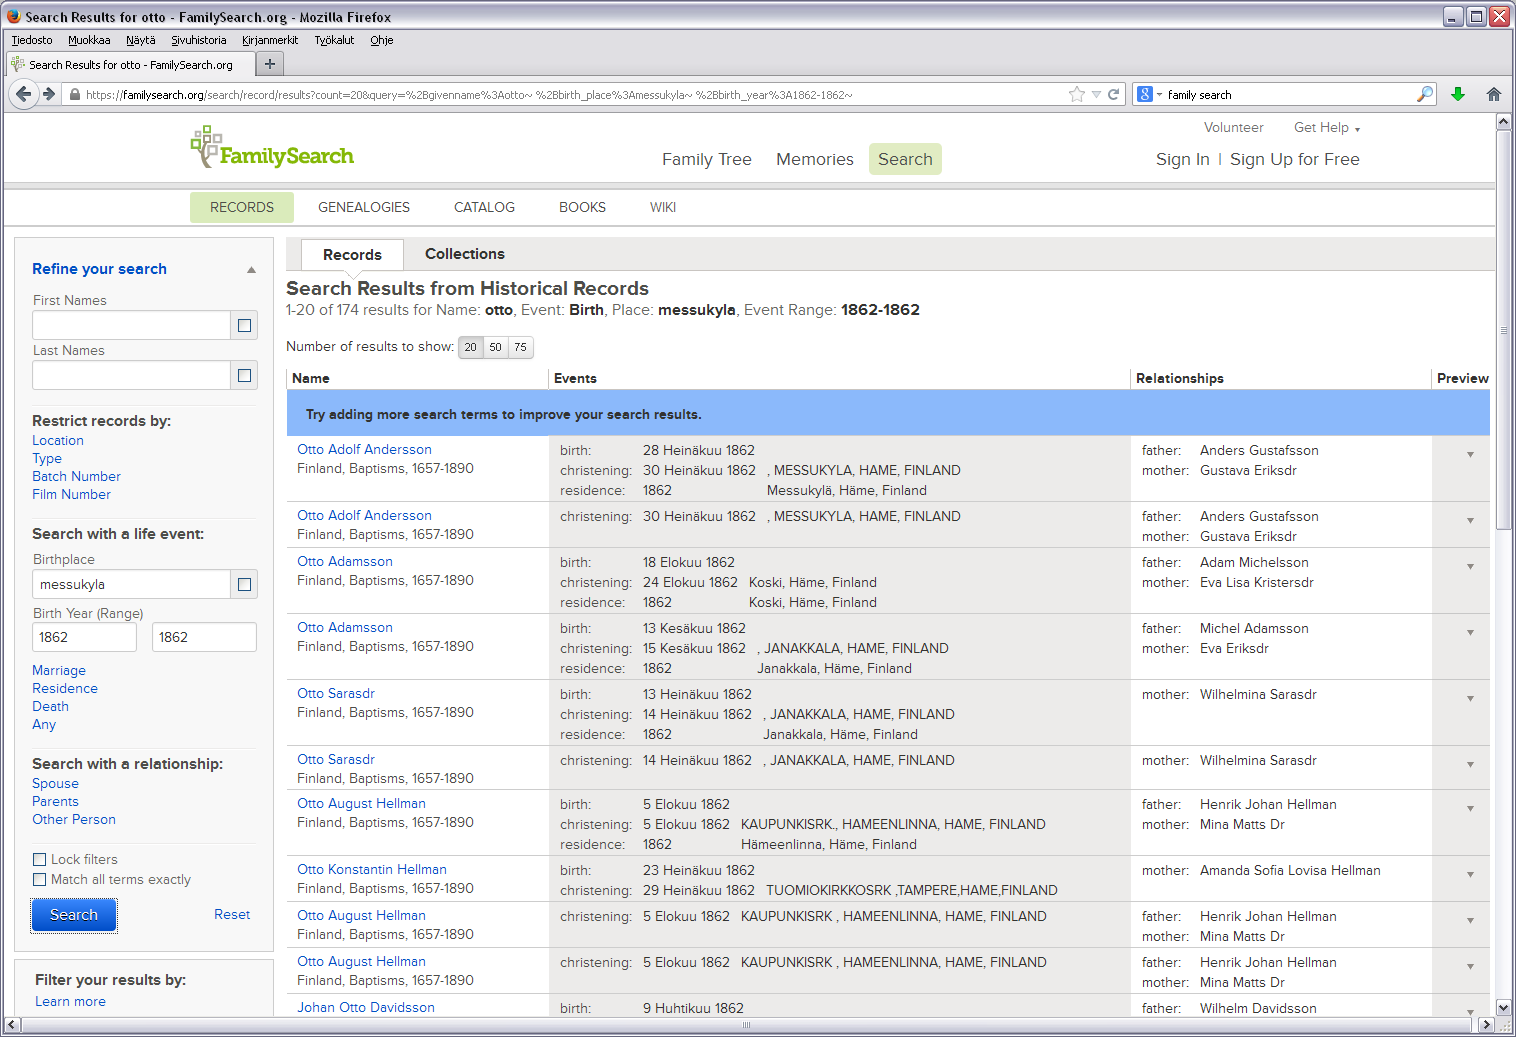Reload the page using the refresh icon
The width and height of the screenshot is (1516, 1037).
coord(1113,94)
